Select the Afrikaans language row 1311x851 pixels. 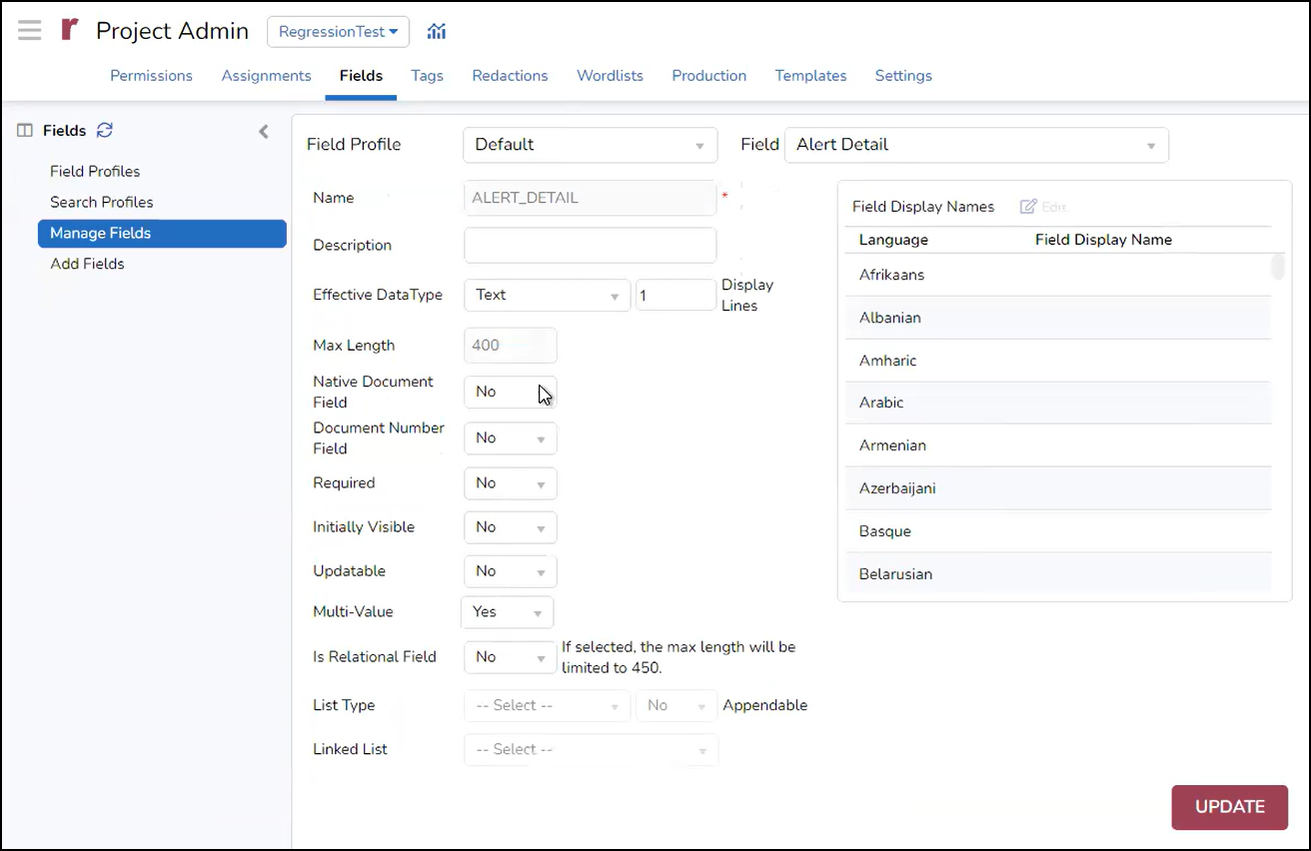click(1058, 275)
